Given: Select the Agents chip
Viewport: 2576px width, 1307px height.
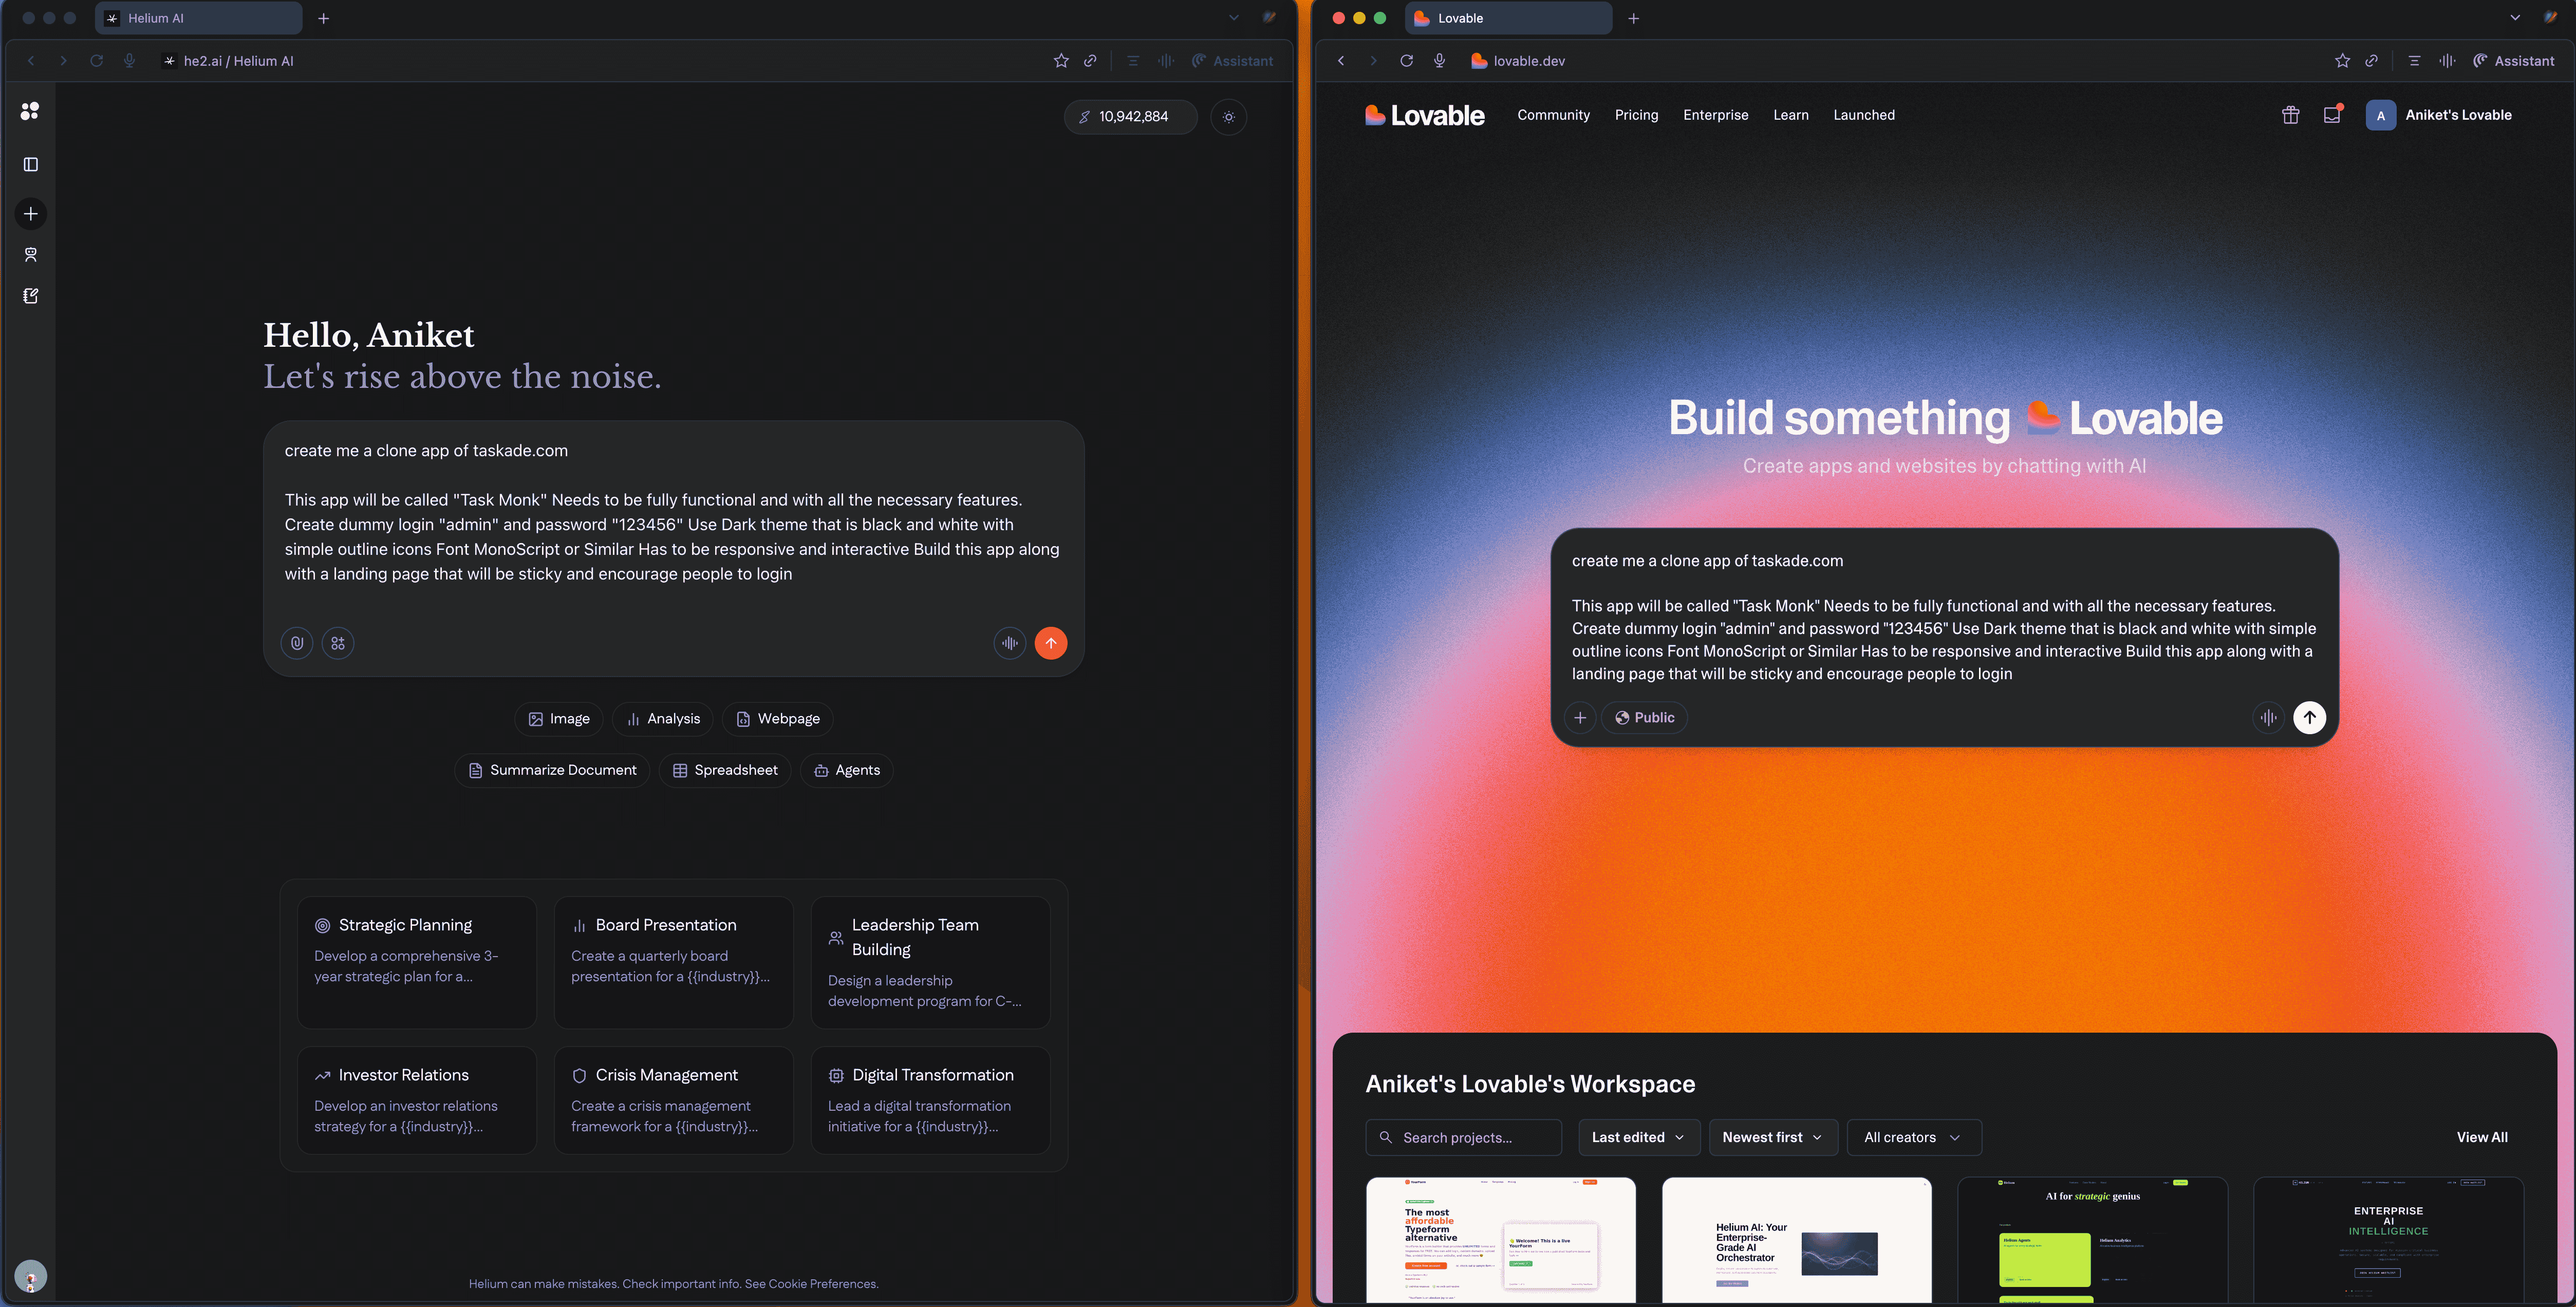Looking at the screenshot, I should tap(847, 770).
